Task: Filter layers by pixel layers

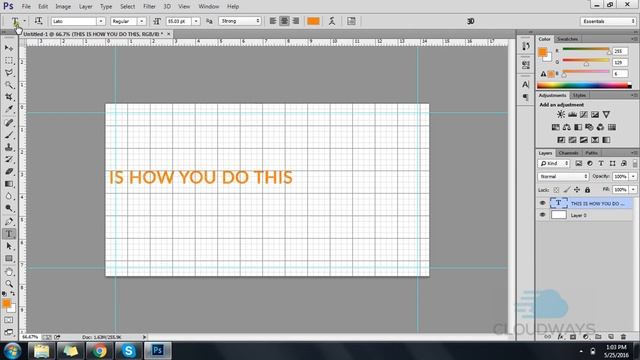Action: coord(578,163)
